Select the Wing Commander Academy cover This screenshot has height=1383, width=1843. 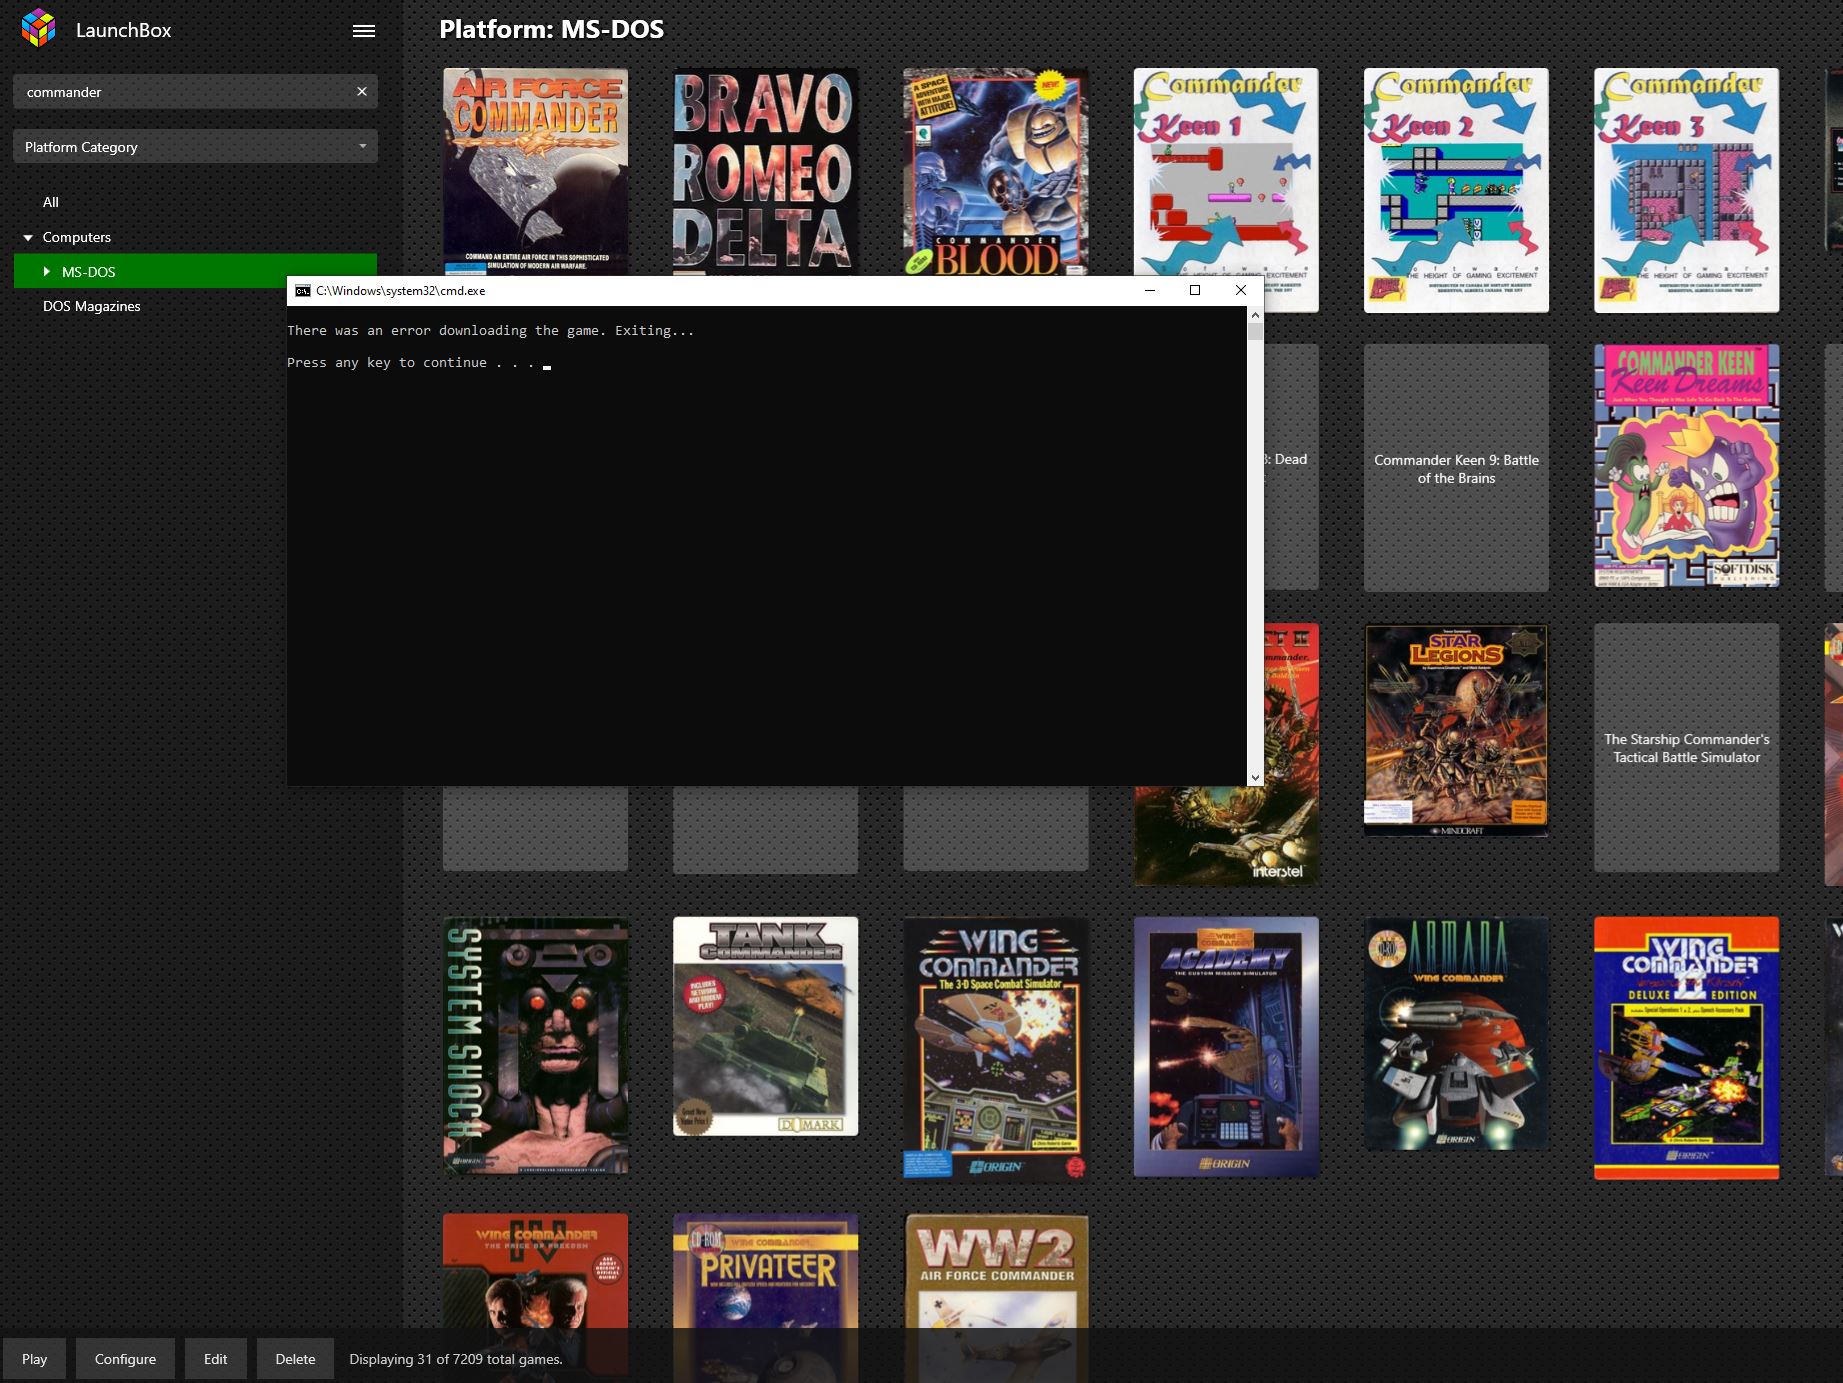tap(1226, 1046)
